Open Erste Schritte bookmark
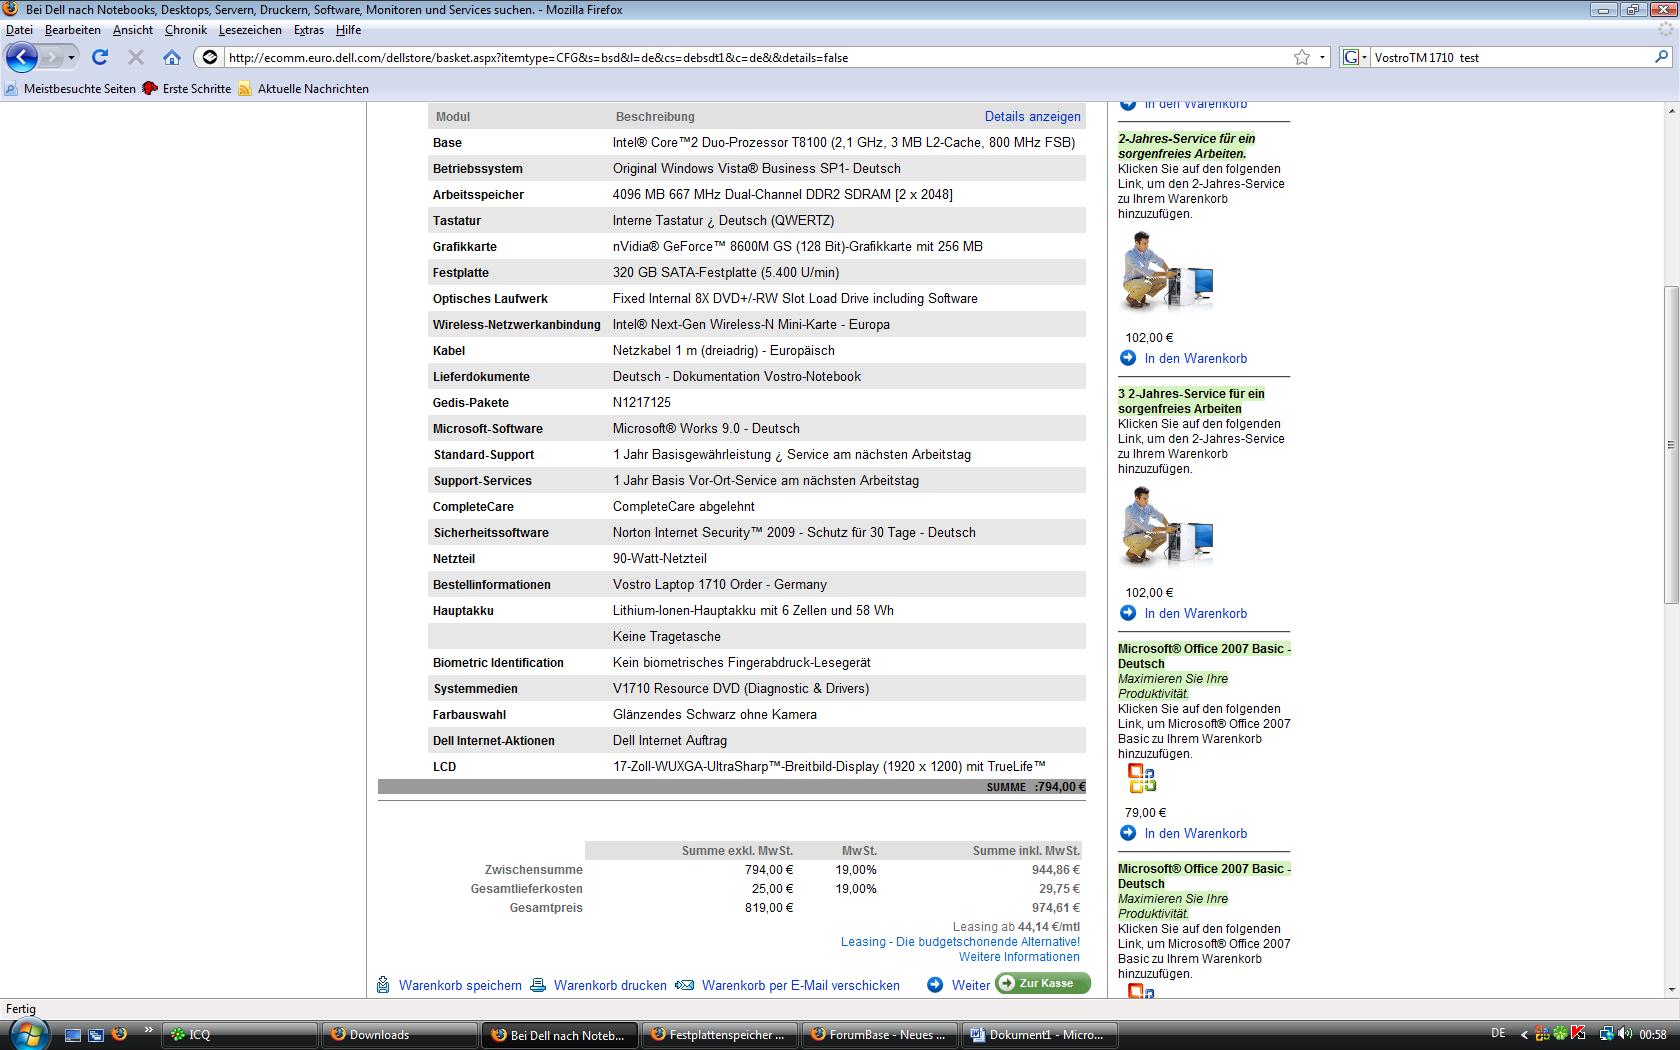 187,89
